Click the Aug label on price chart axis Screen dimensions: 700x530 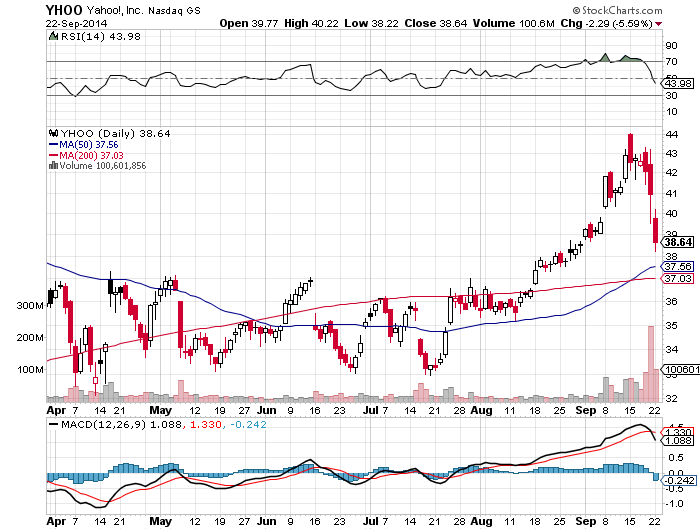pos(482,410)
